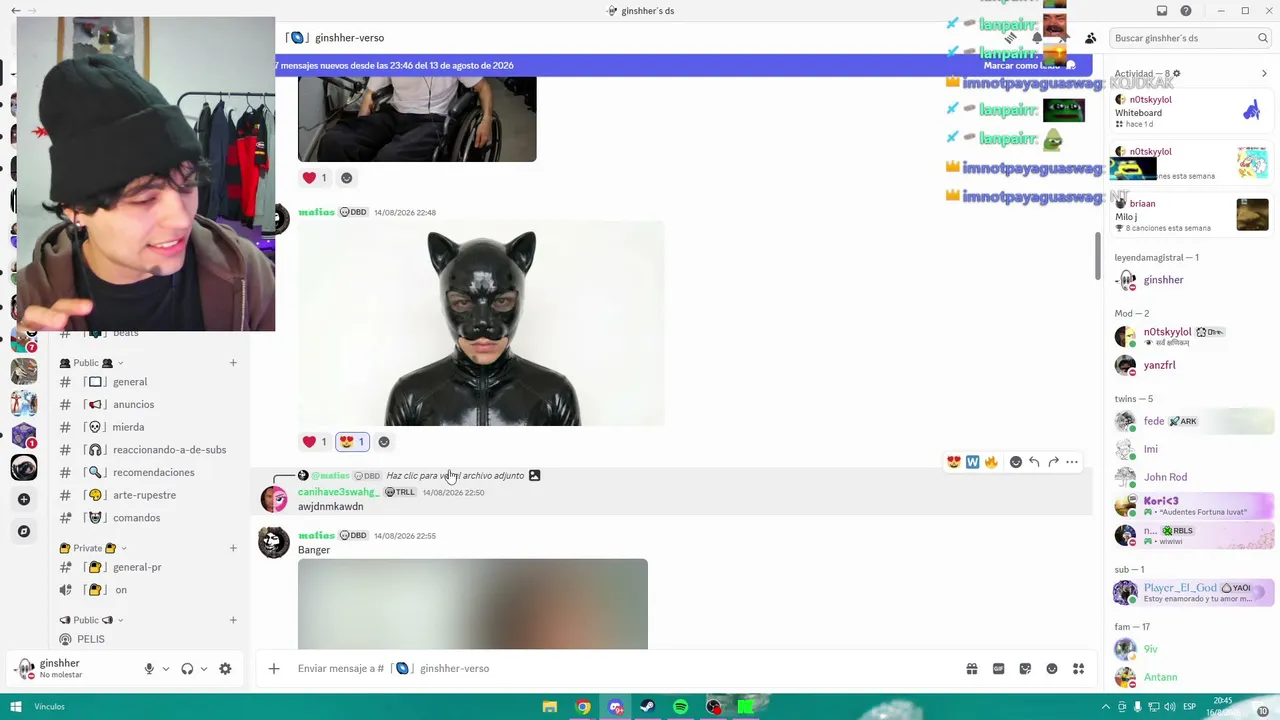Open the cat mask image attachment
Viewport: 1280px width, 720px height.
pyautogui.click(x=481, y=324)
